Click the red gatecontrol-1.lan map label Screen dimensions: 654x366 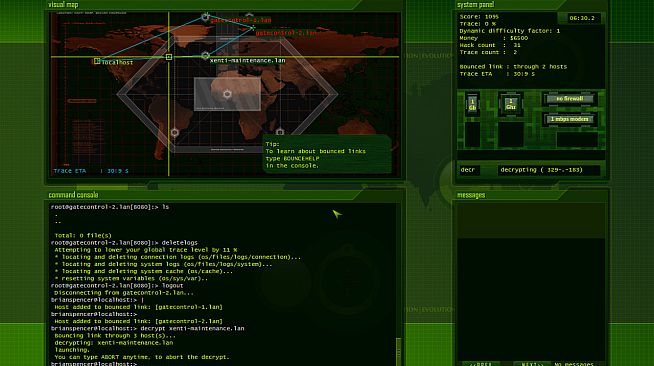click(240, 20)
